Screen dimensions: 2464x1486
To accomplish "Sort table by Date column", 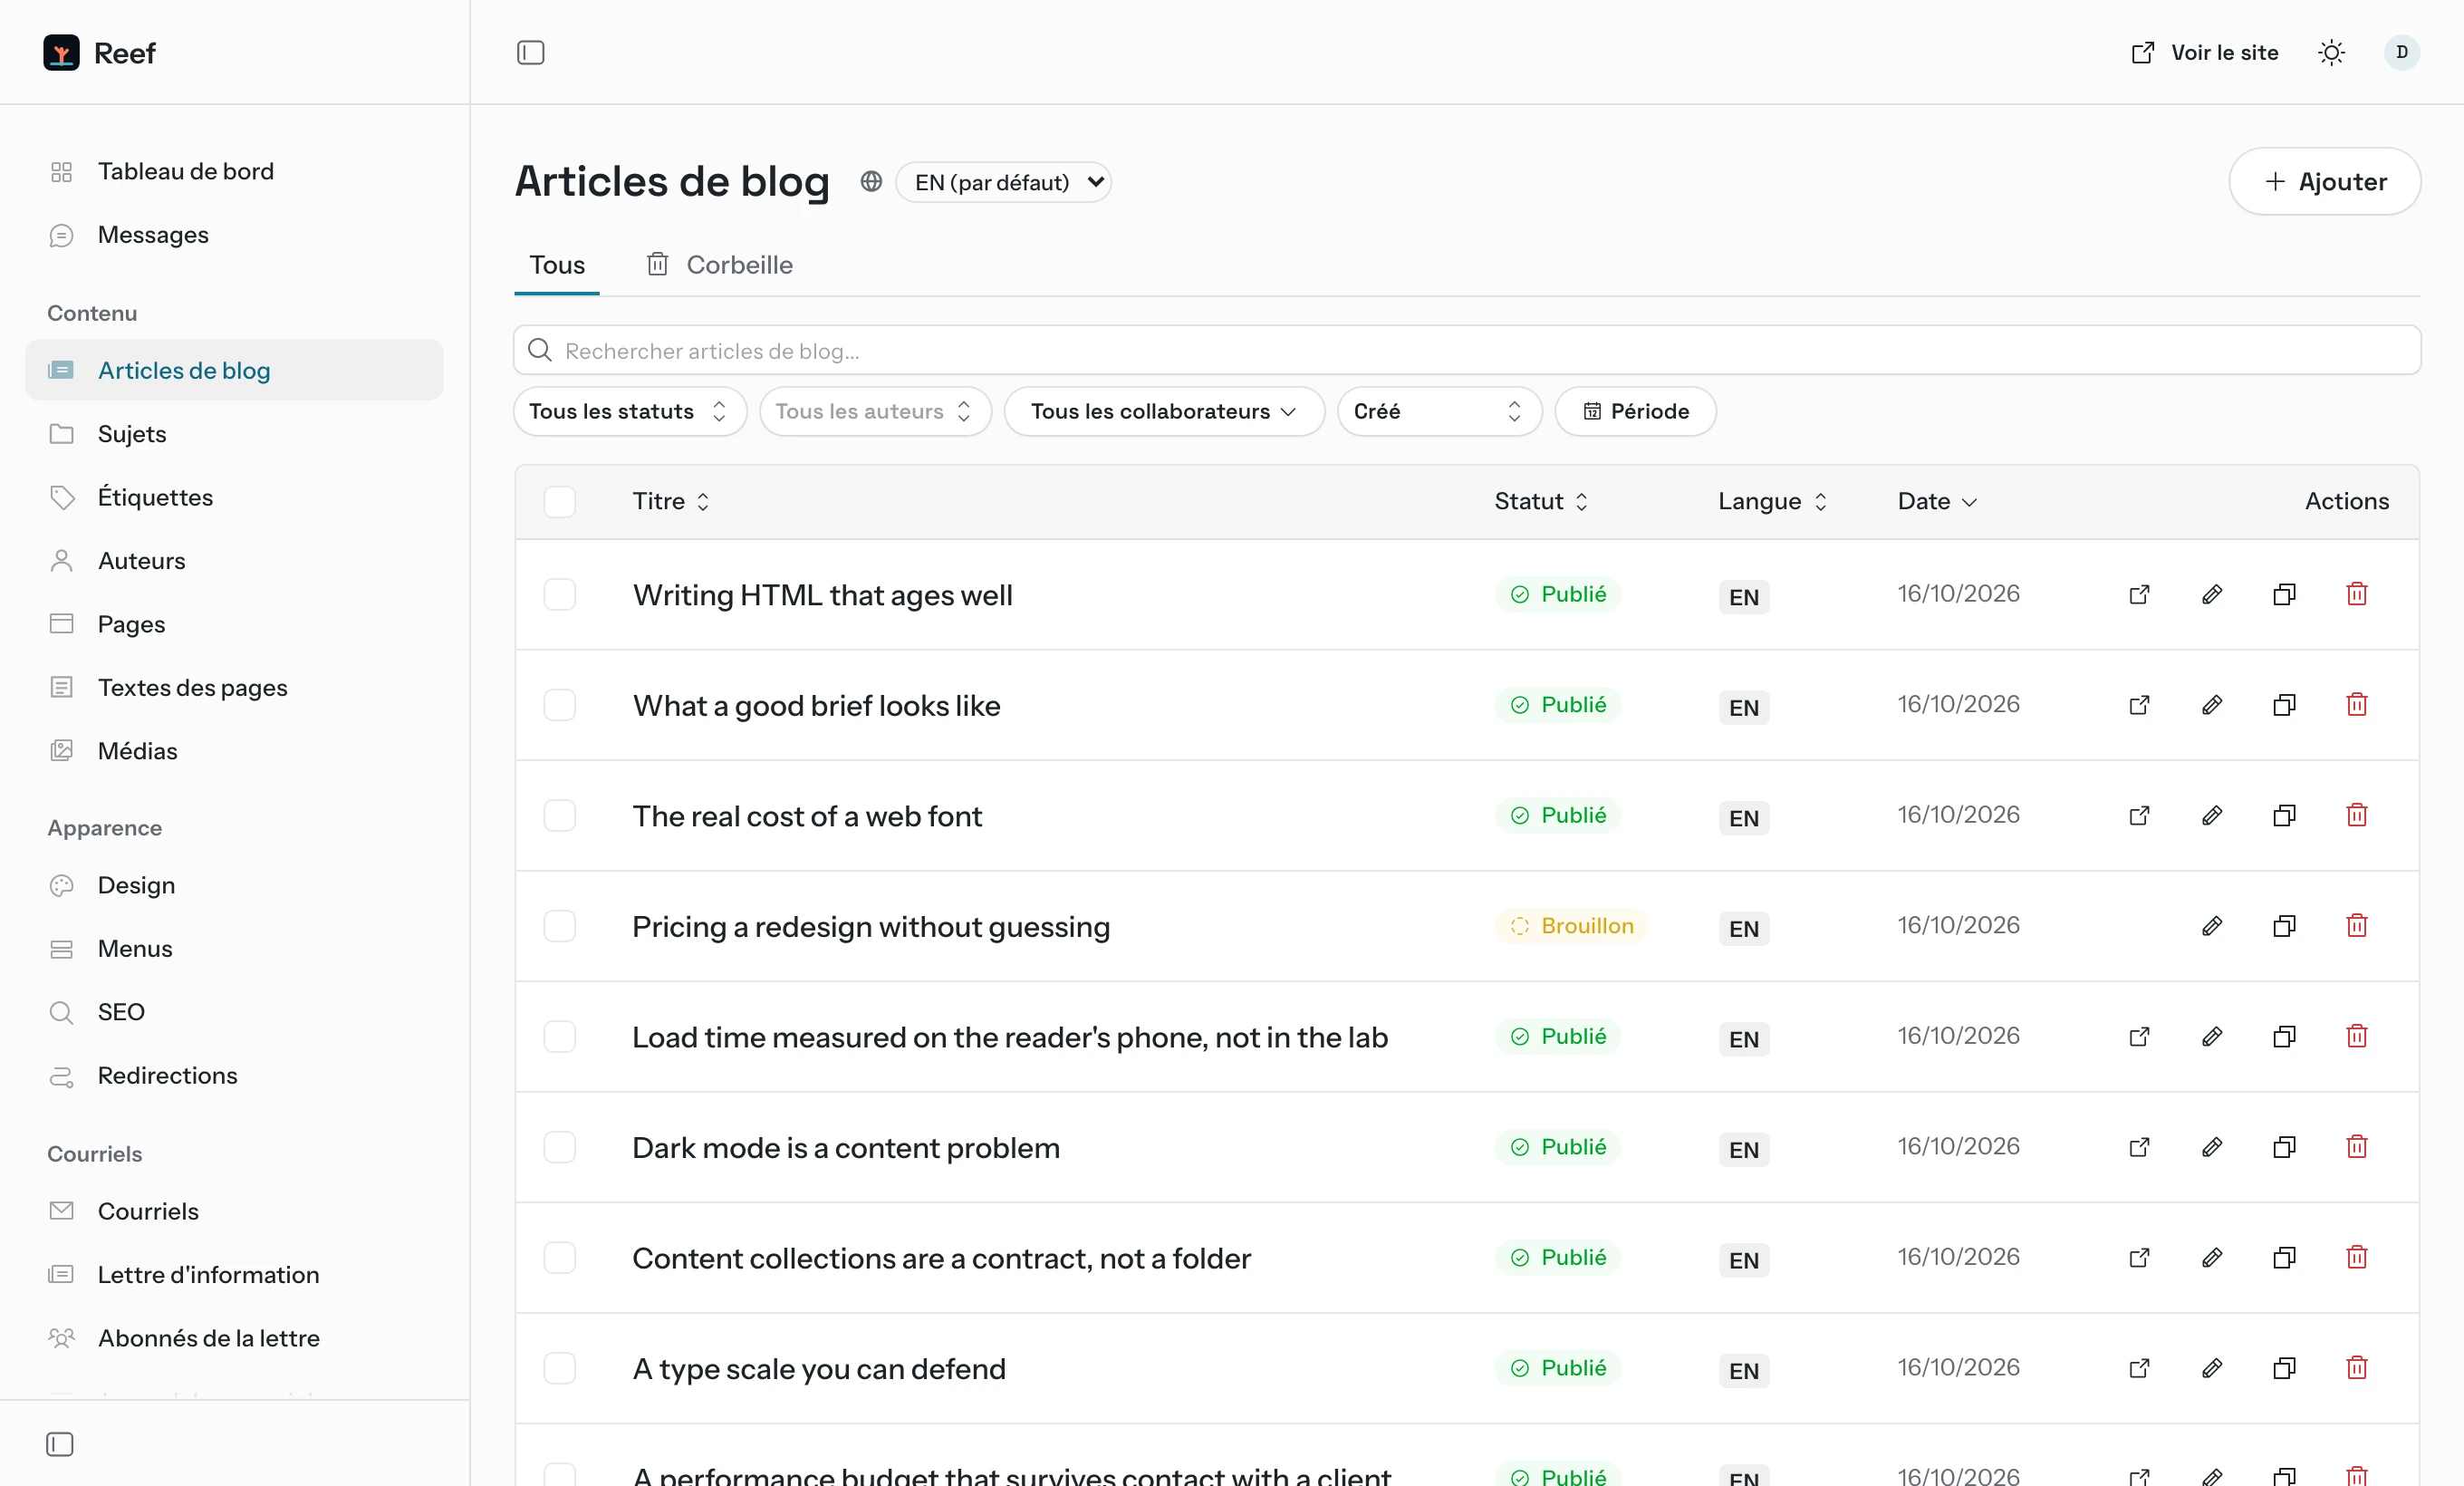I will tap(1937, 501).
